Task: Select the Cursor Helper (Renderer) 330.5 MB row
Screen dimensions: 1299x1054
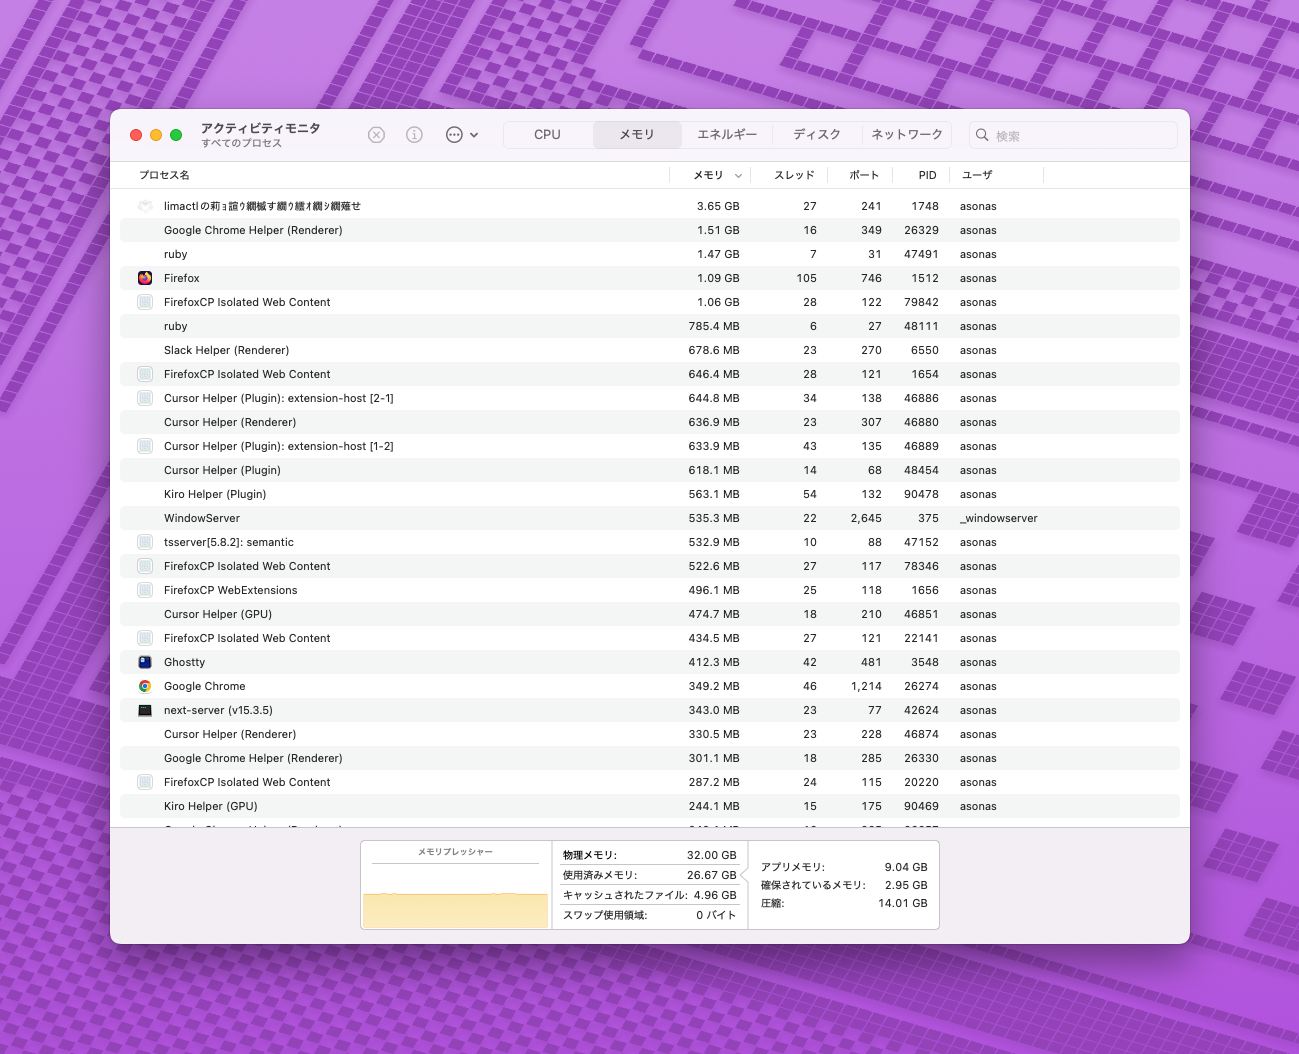Action: (x=650, y=734)
